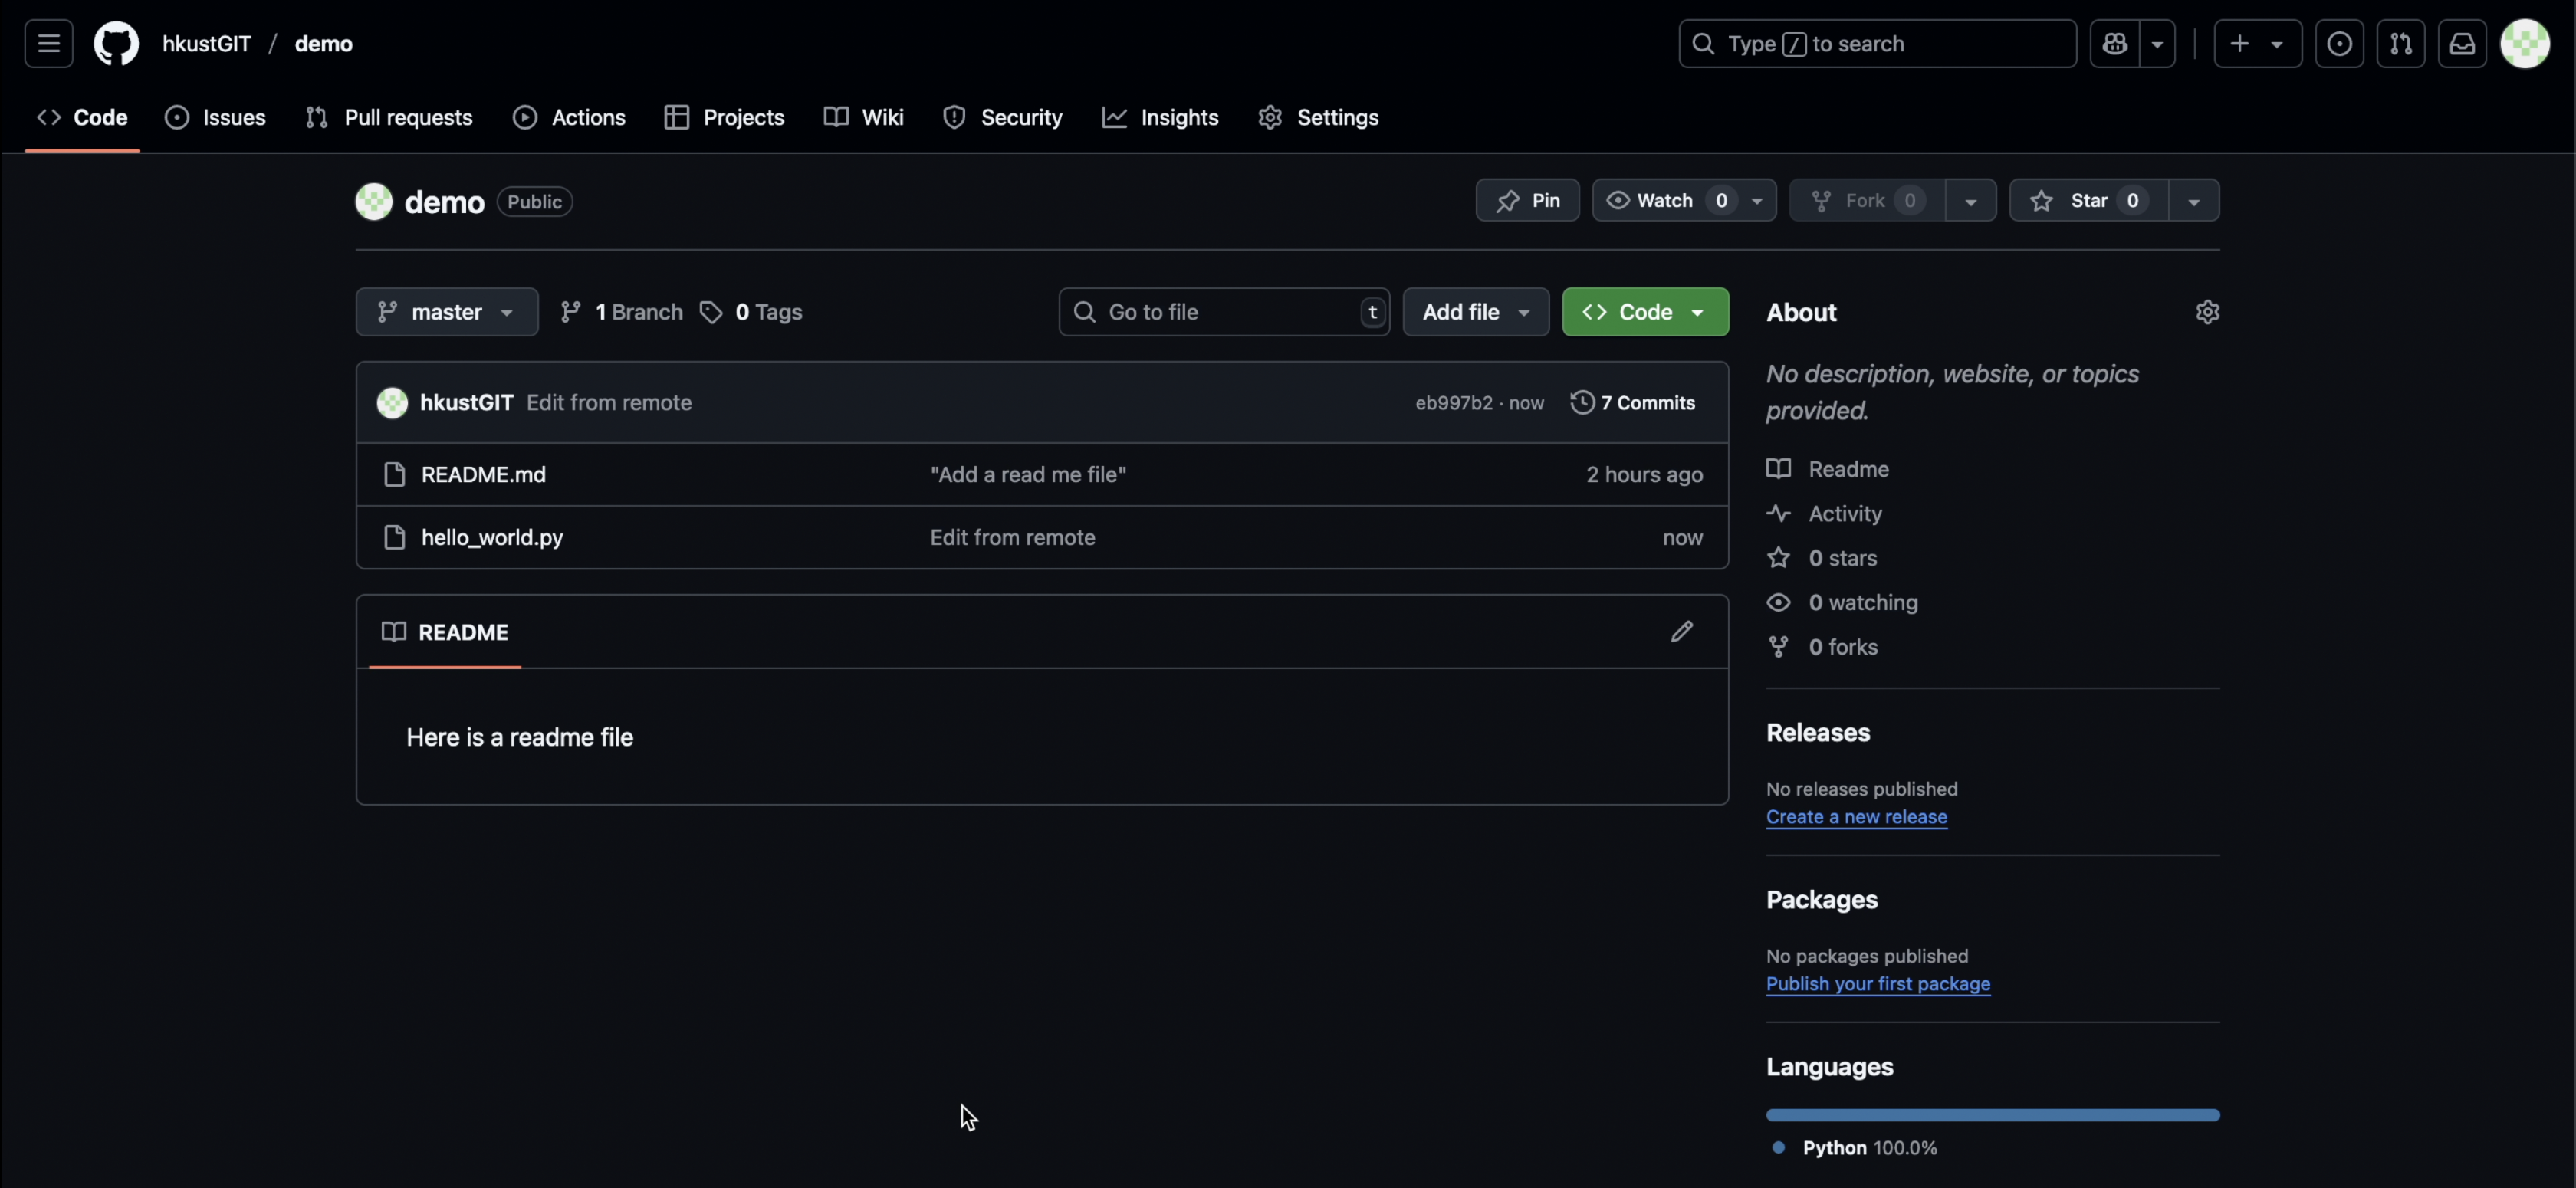Open the header issues circle icon
Image resolution: width=2576 pixels, height=1188 pixels.
coord(2339,44)
